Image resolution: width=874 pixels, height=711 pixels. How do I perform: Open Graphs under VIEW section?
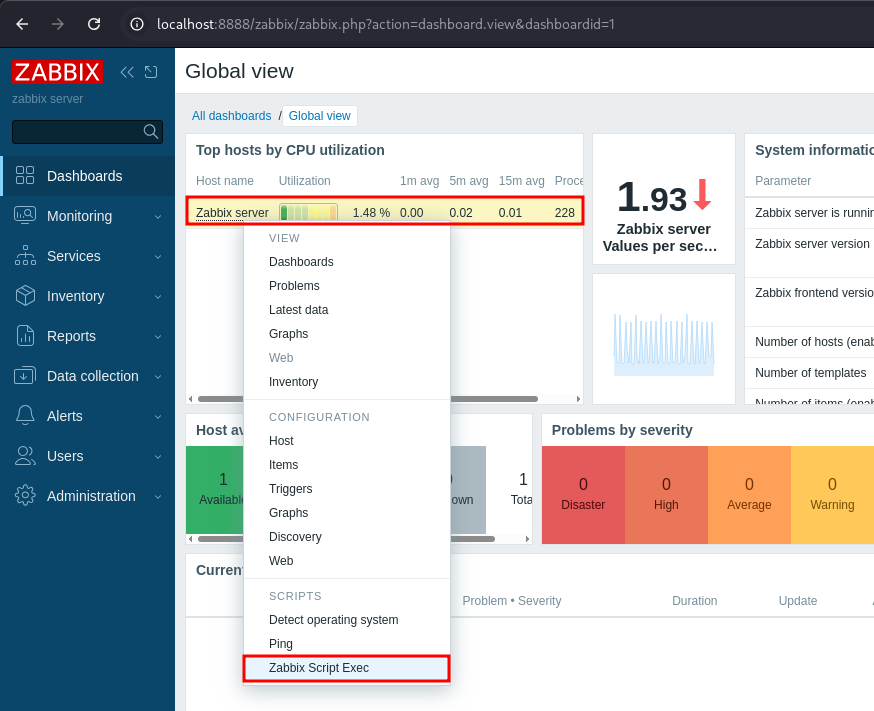coord(347,334)
